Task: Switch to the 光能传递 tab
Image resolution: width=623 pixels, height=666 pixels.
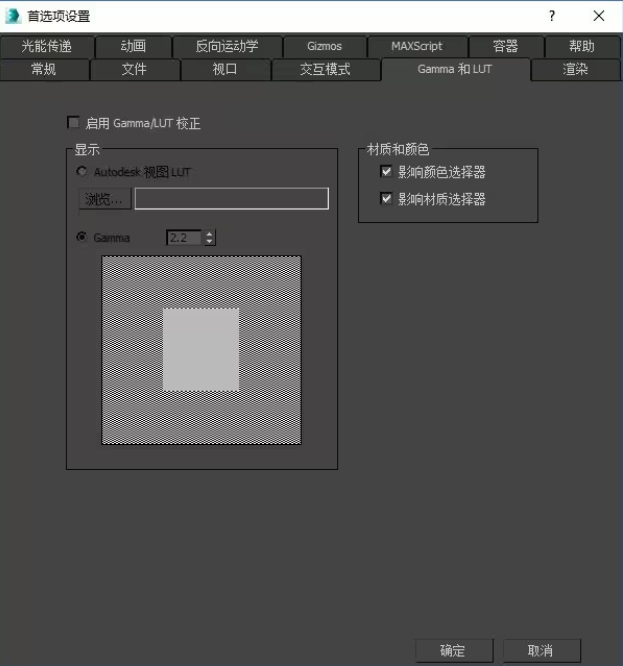Action: [47, 46]
